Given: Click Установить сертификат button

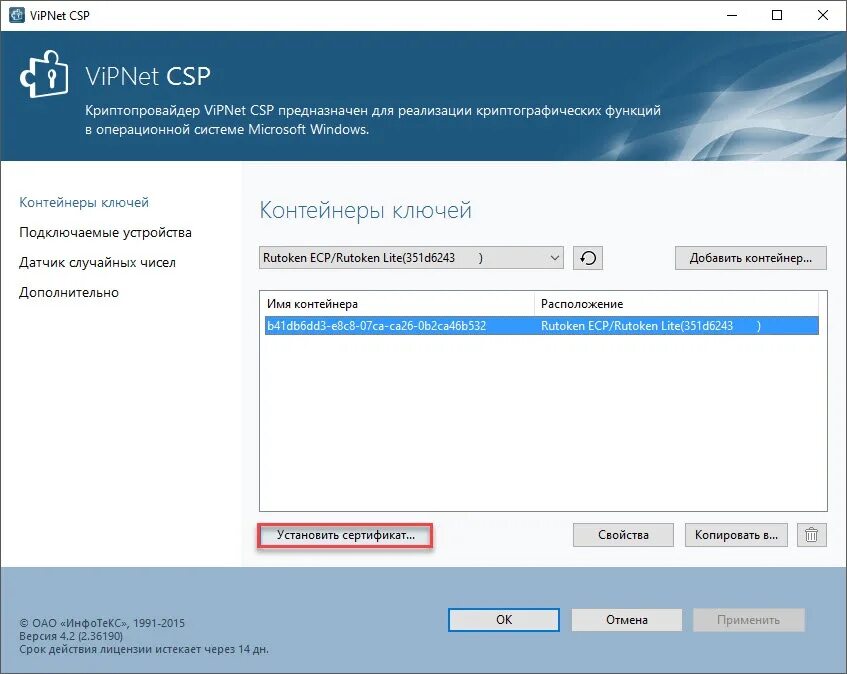Looking at the screenshot, I should tap(346, 535).
